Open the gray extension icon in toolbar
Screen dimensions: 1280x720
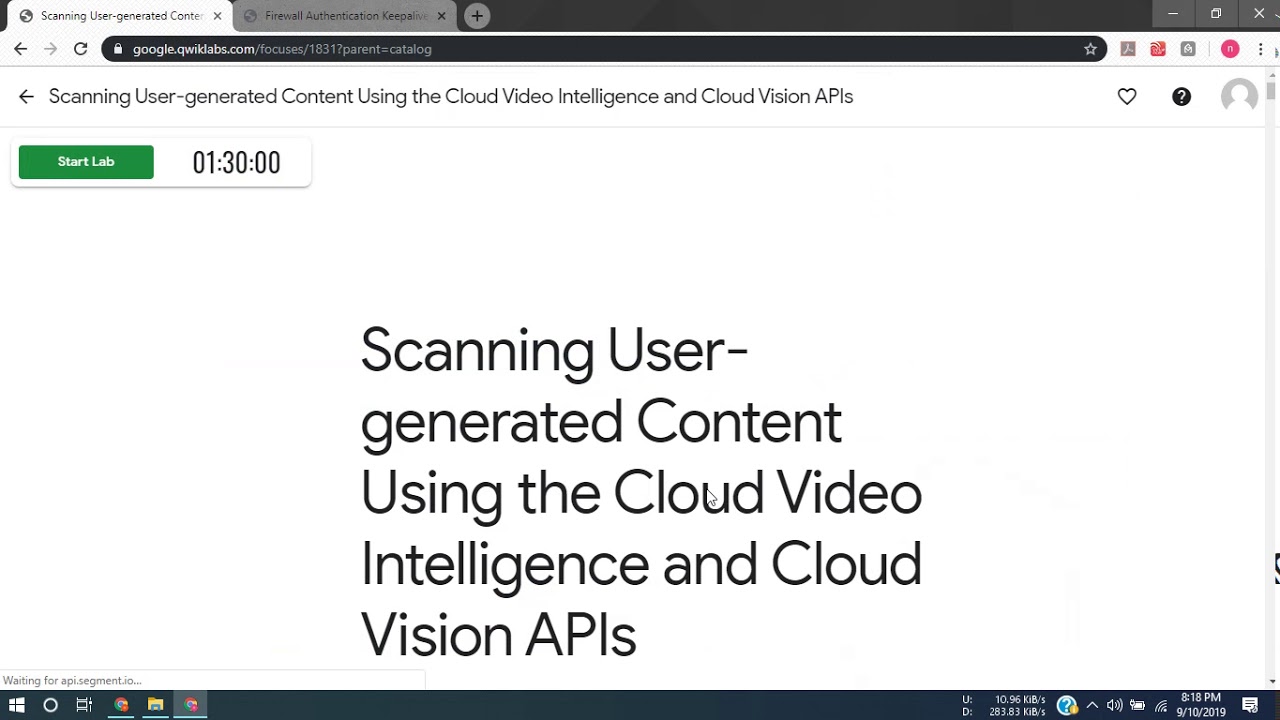[1188, 48]
